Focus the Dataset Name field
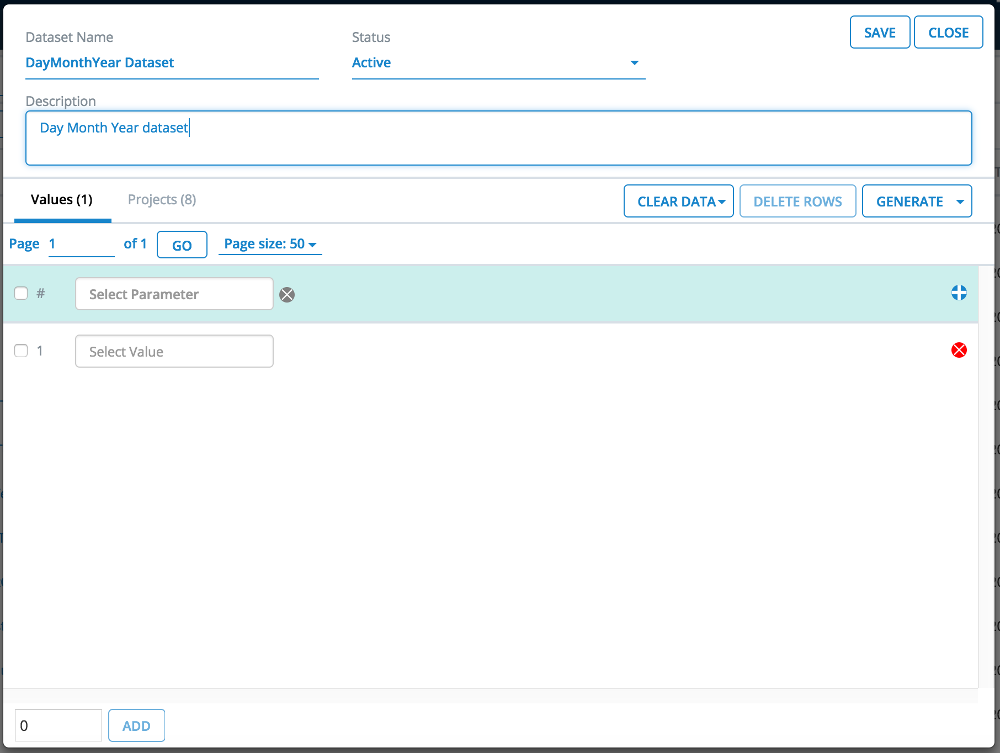 pyautogui.click(x=171, y=63)
